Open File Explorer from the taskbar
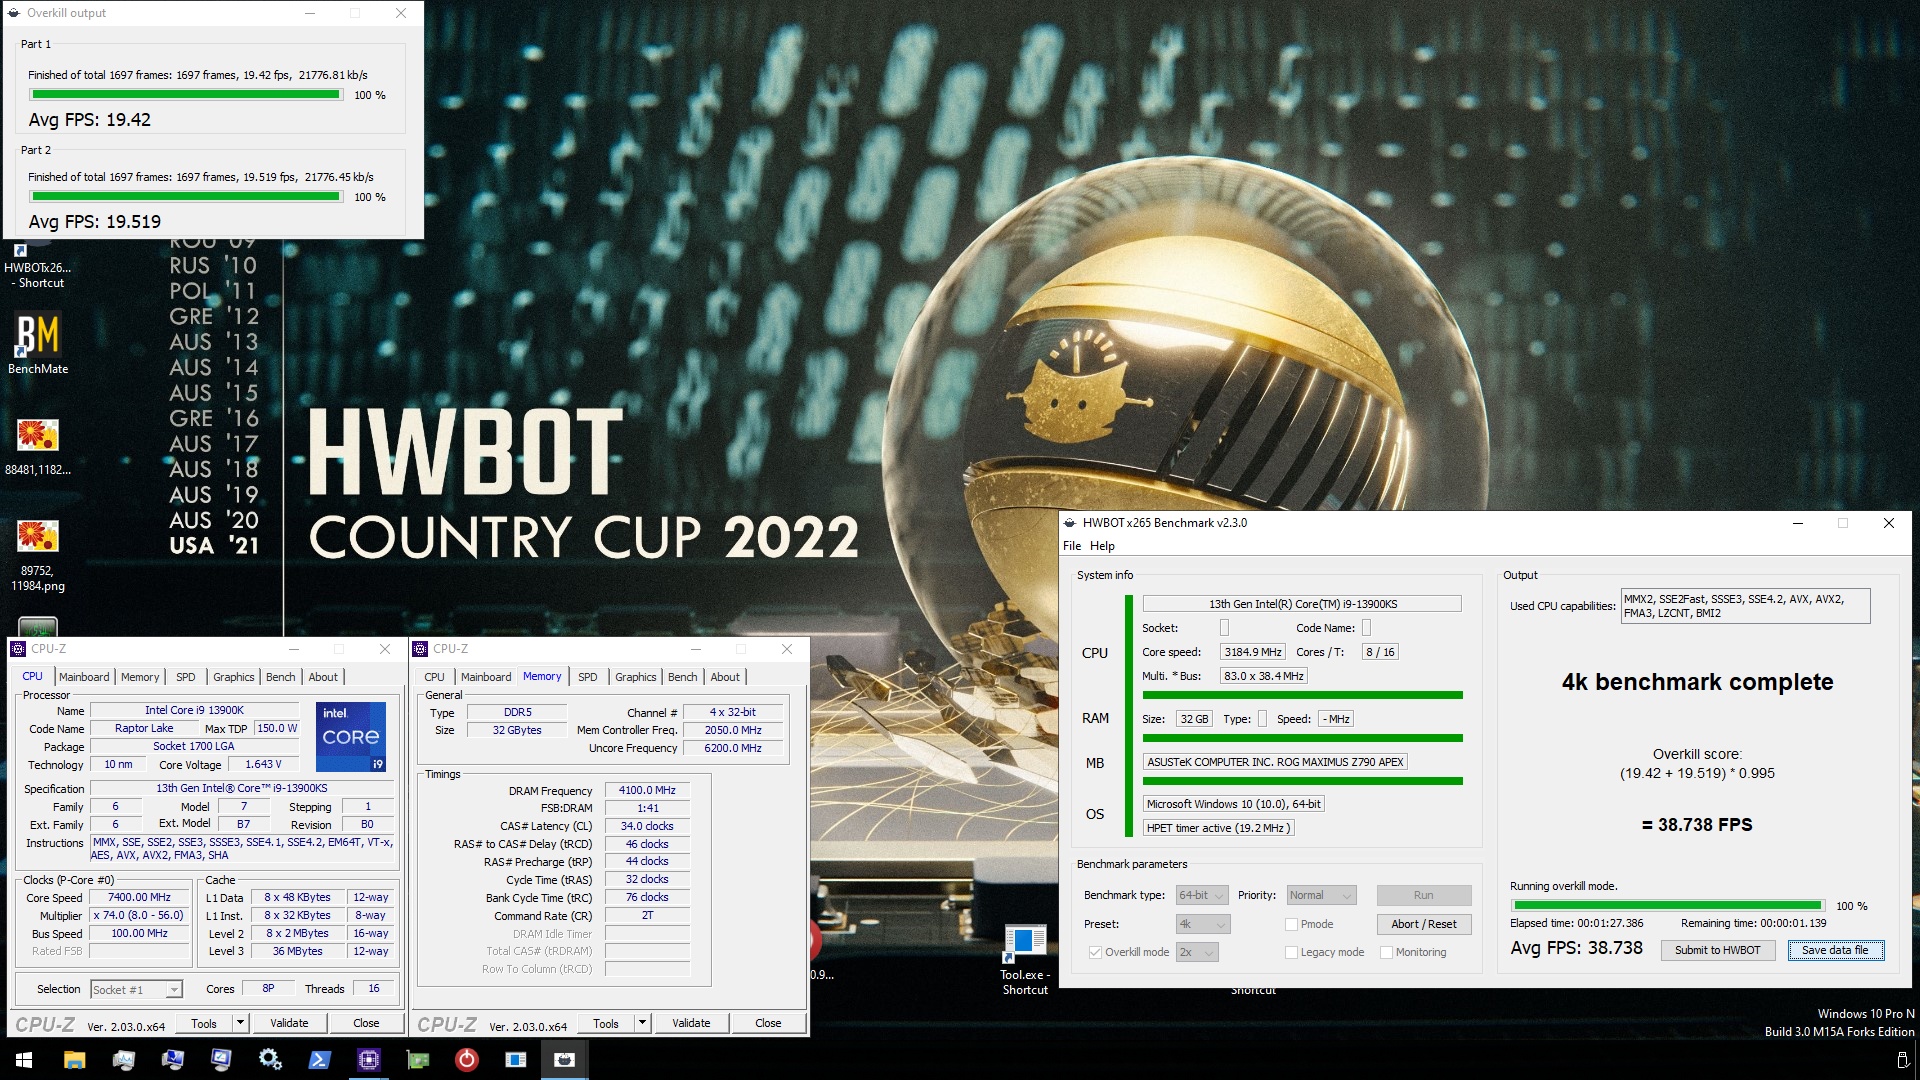The image size is (1920, 1080). 74,1059
